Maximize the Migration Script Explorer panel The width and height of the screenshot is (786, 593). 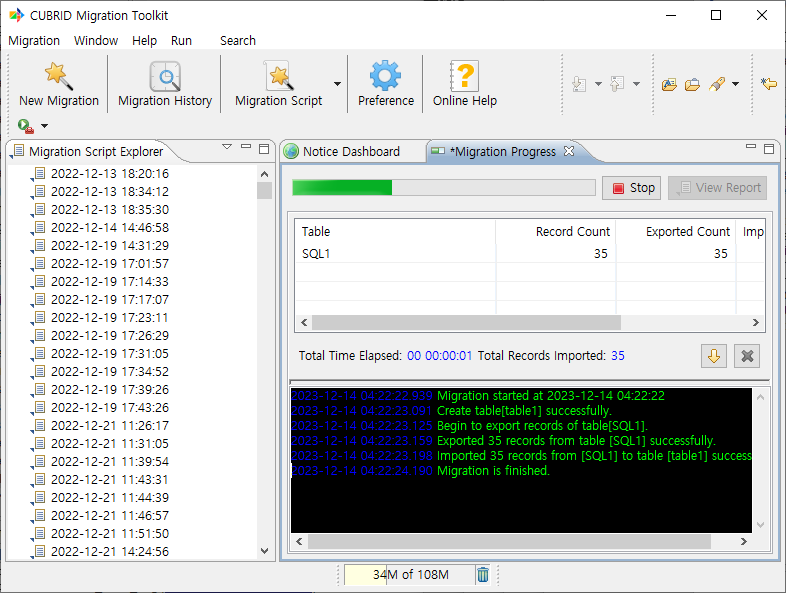[264, 148]
